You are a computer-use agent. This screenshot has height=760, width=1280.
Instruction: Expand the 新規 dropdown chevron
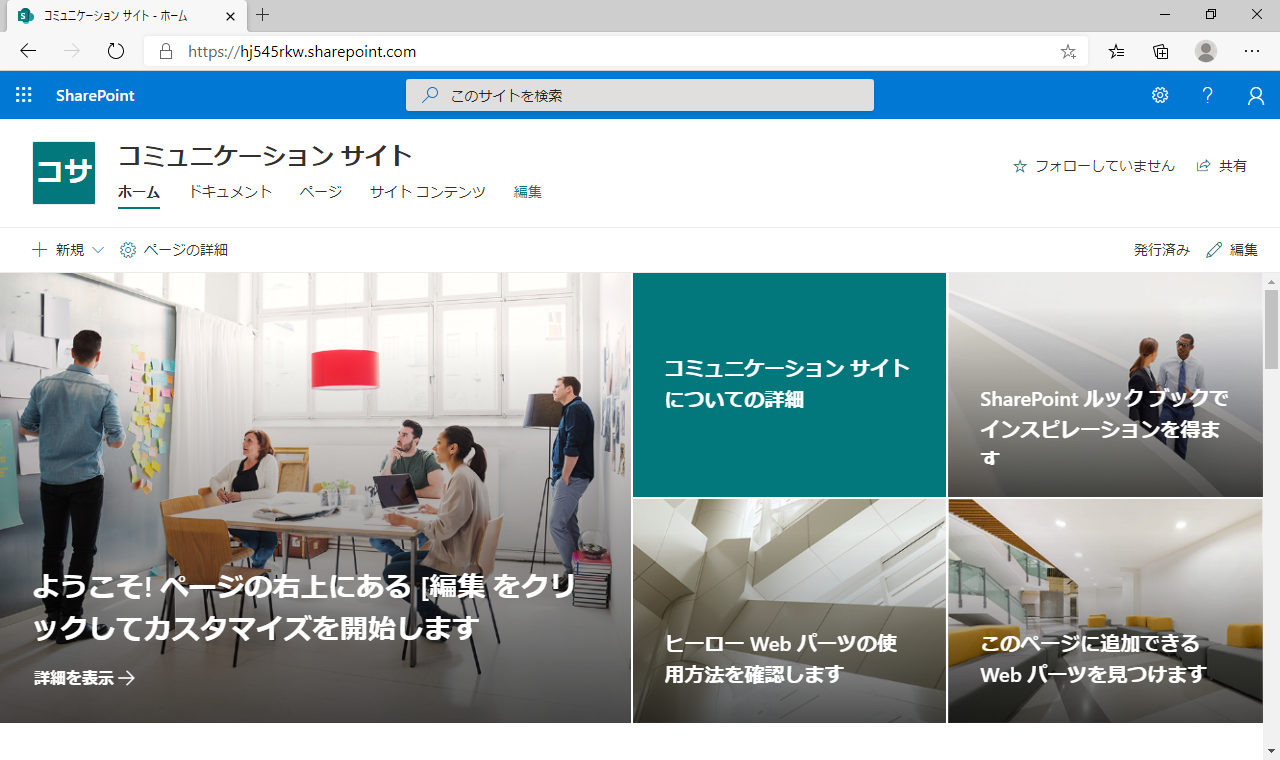[x=98, y=250]
